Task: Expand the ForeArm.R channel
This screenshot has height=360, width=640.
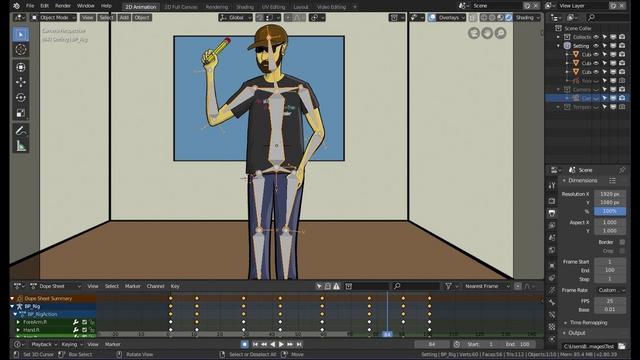Action: (x=18, y=322)
